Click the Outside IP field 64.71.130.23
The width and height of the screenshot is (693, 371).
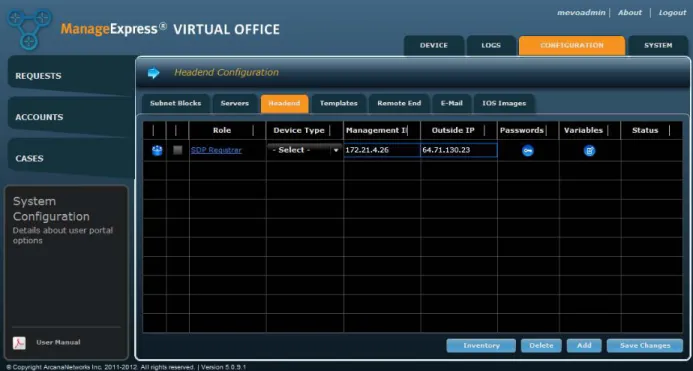(459, 150)
